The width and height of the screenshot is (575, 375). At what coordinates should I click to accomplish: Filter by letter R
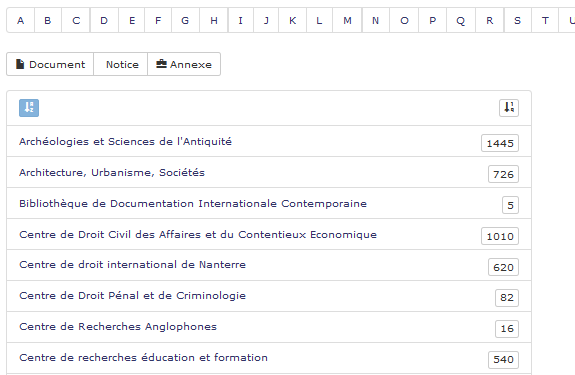tap(490, 21)
